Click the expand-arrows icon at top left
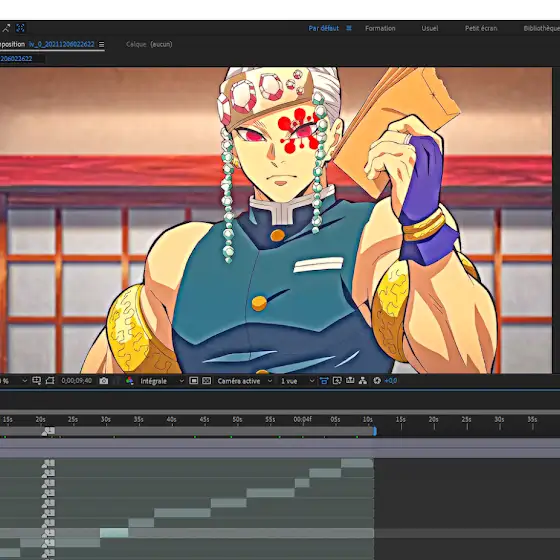560x560 pixels. pyautogui.click(x=20, y=28)
